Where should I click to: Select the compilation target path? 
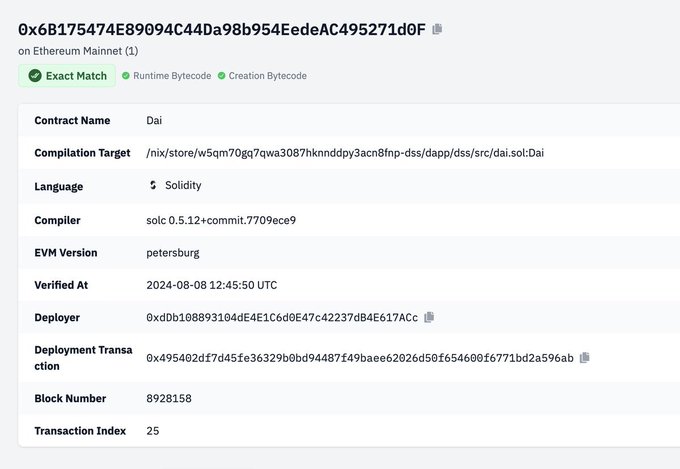(345, 153)
